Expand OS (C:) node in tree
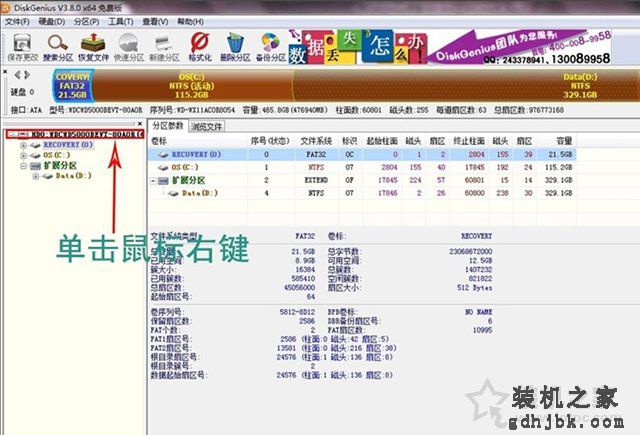Screen dimensions: 640x435 point(23,155)
